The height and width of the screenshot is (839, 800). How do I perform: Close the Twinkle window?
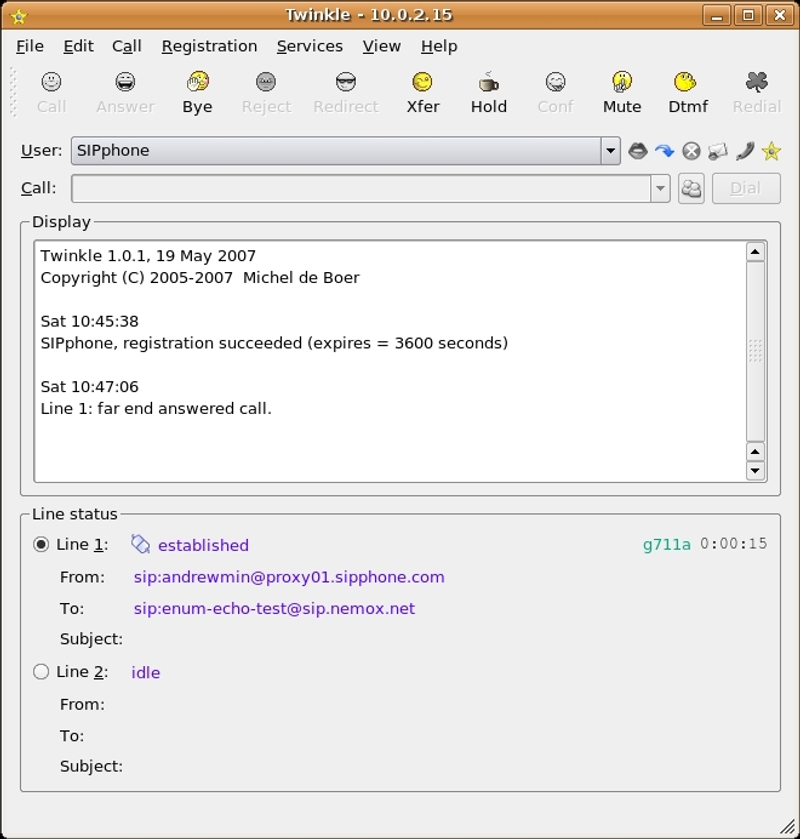point(780,16)
